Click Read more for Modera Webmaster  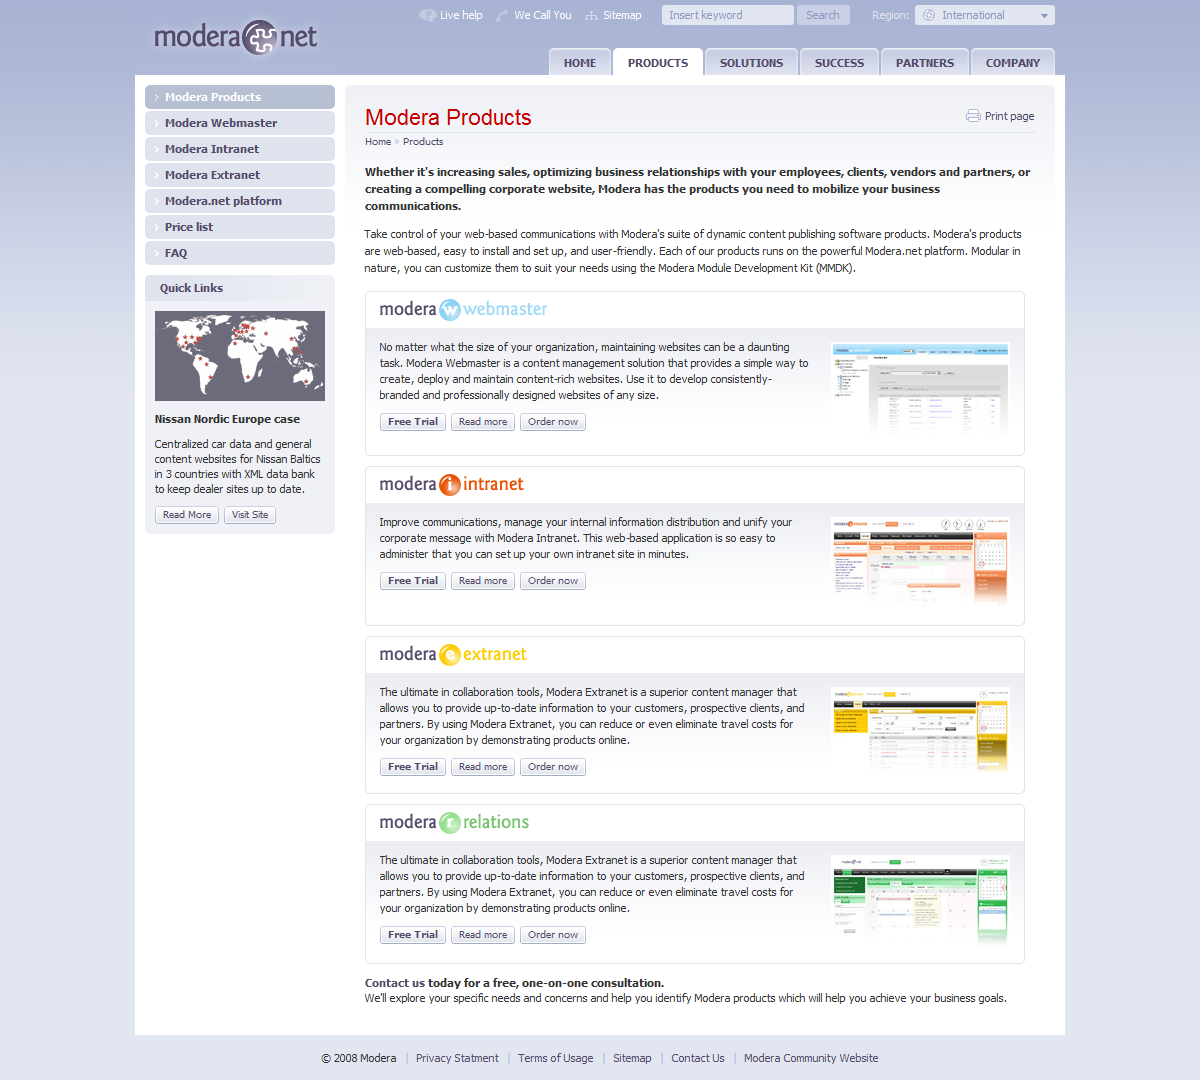point(483,422)
